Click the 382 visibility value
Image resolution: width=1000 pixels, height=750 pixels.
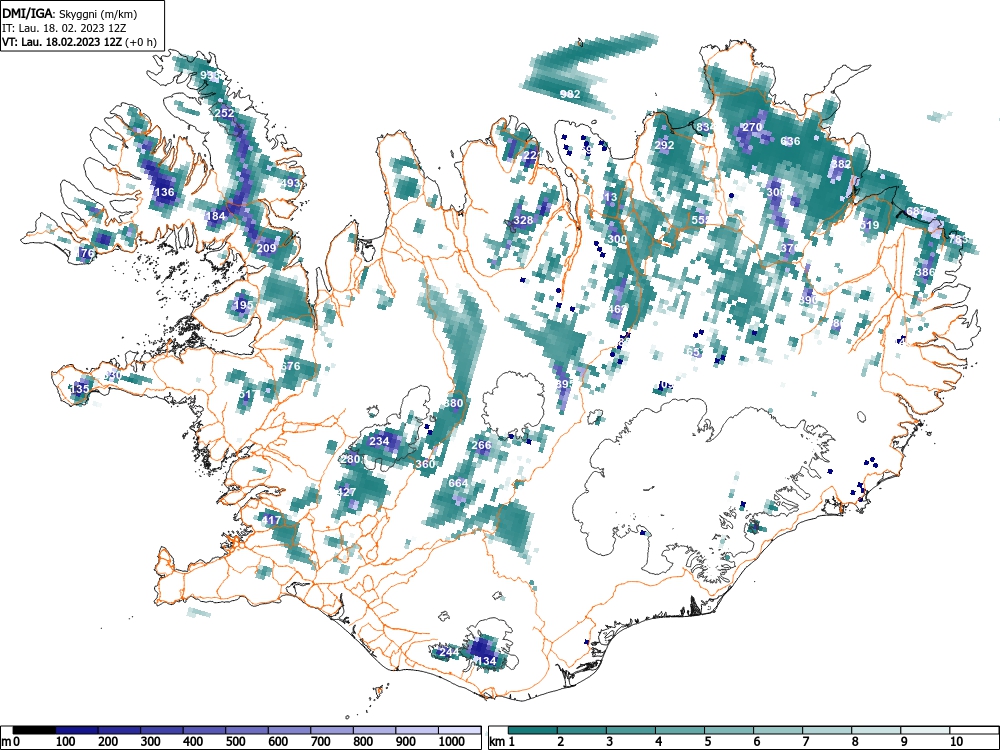(x=841, y=163)
